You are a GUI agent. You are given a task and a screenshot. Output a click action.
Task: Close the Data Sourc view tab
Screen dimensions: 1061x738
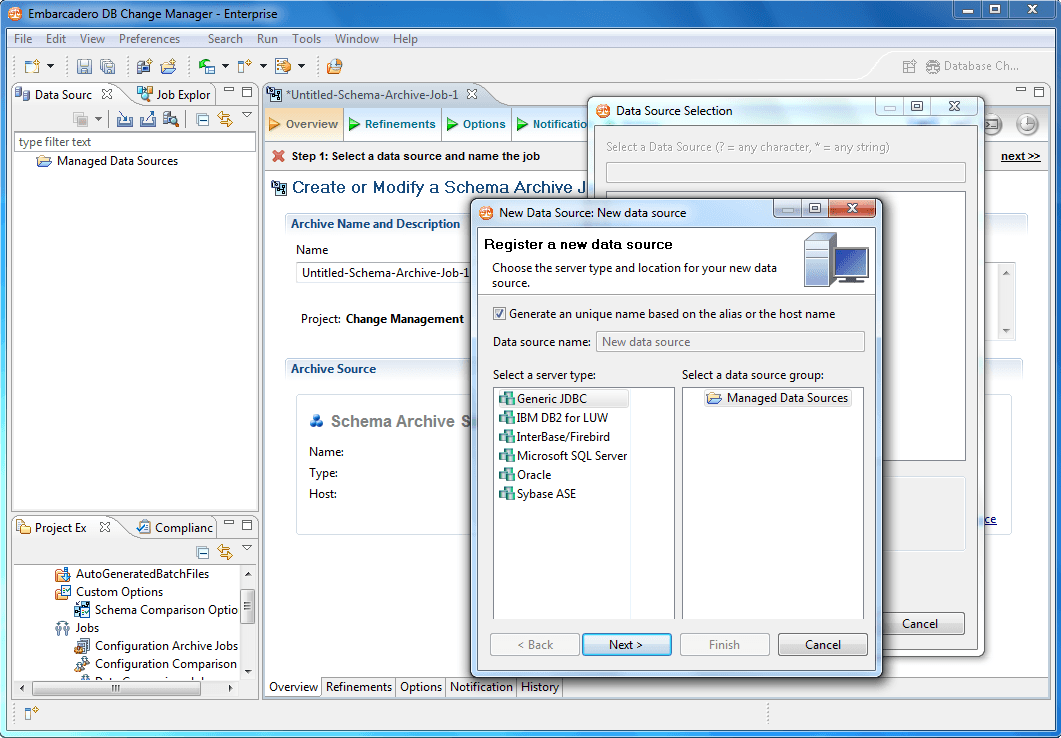click(107, 94)
